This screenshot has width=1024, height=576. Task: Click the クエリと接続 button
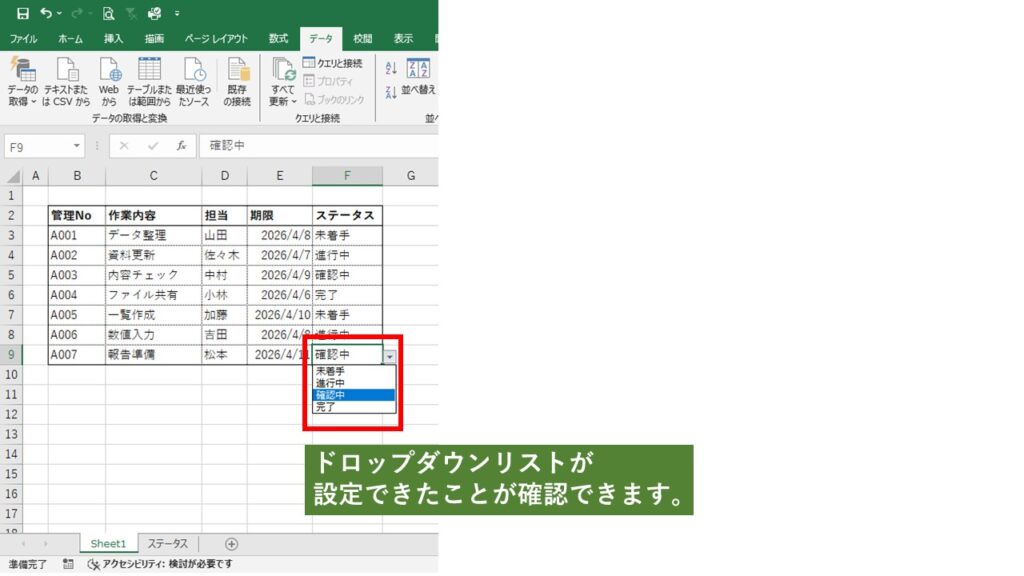coord(332,63)
